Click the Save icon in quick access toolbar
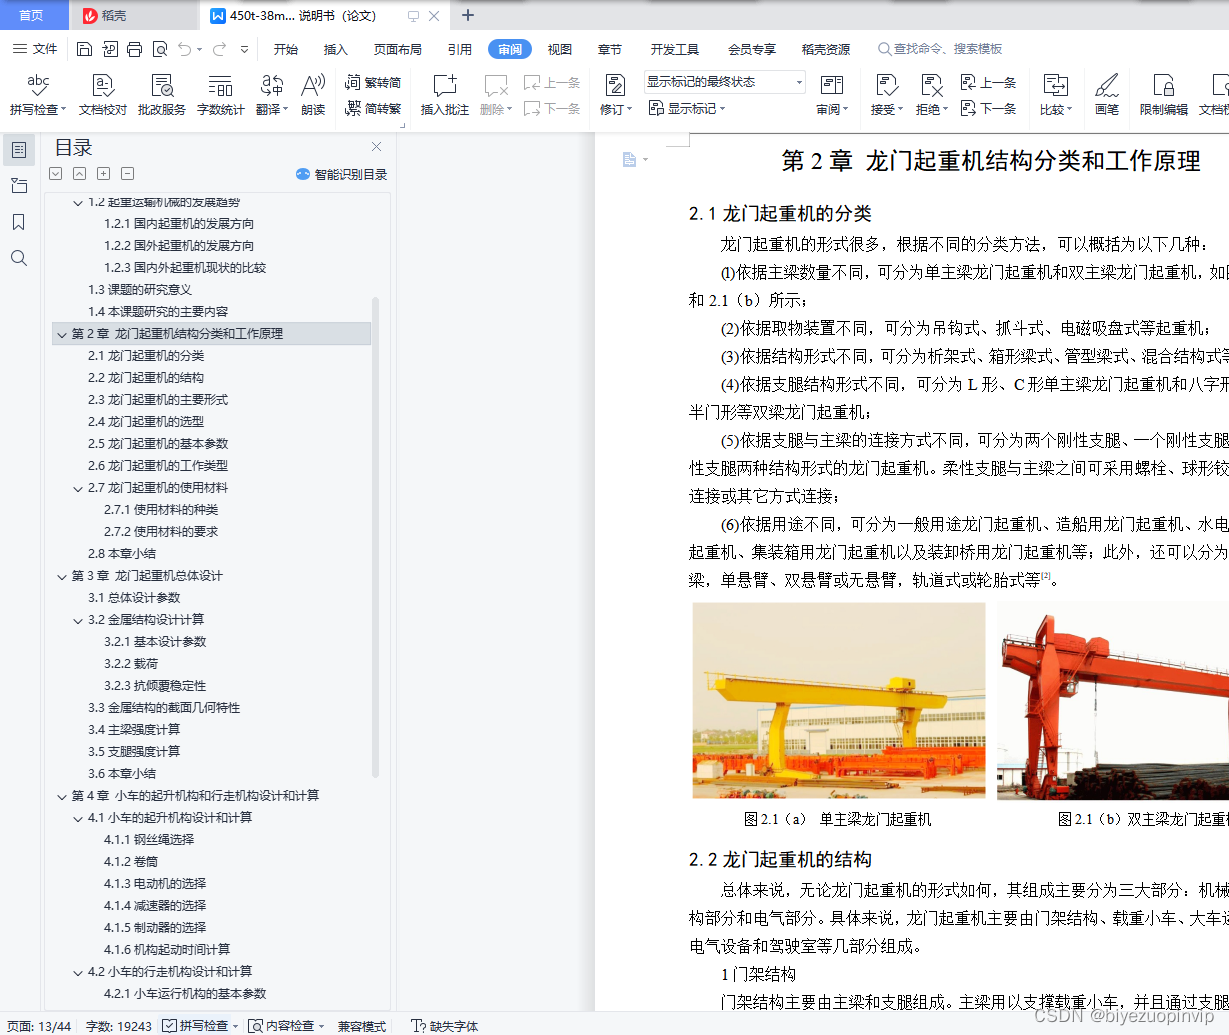This screenshot has height=1035, width=1229. coord(84,49)
